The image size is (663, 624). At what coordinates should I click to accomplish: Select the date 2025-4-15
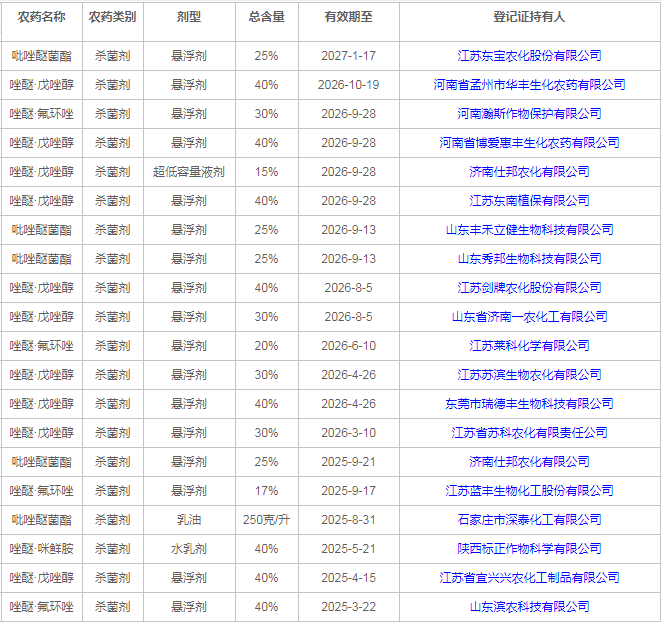(348, 578)
